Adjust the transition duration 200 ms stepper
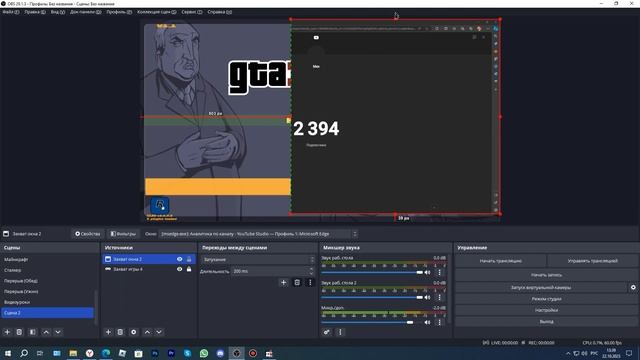The height and width of the screenshot is (360, 640). pyautogui.click(x=311, y=271)
